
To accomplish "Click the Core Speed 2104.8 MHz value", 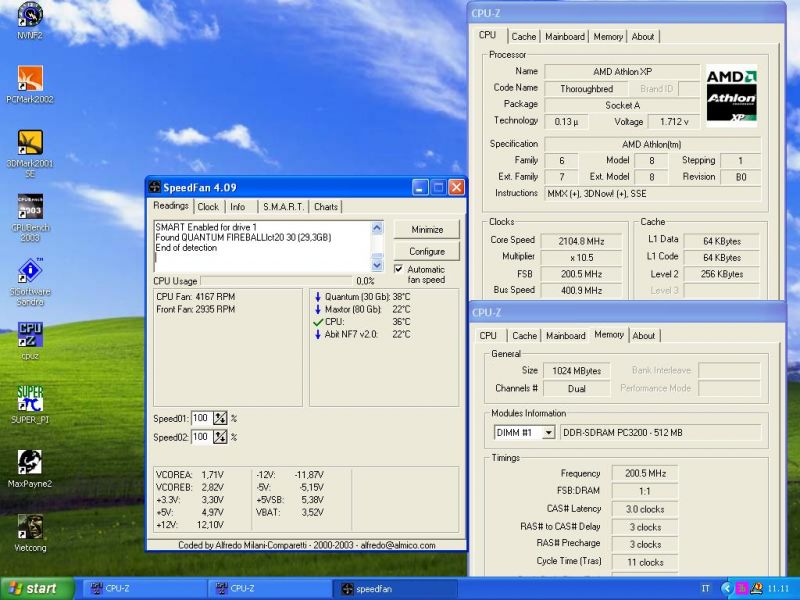I will point(581,241).
